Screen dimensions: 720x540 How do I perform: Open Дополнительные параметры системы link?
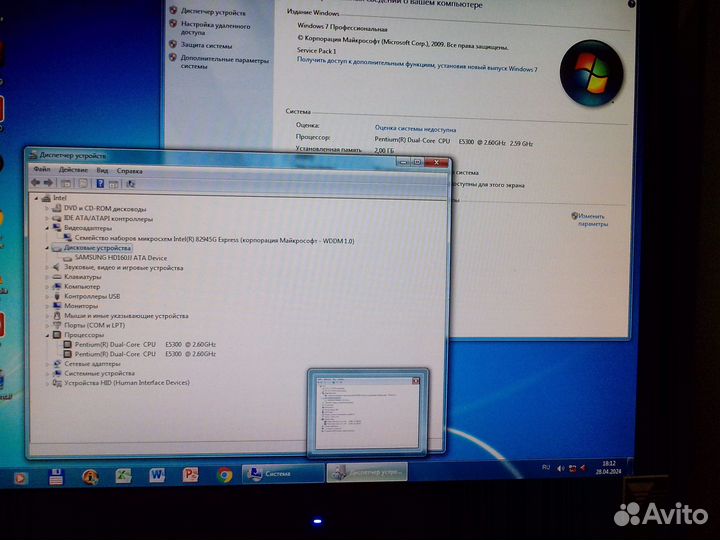[x=225, y=63]
